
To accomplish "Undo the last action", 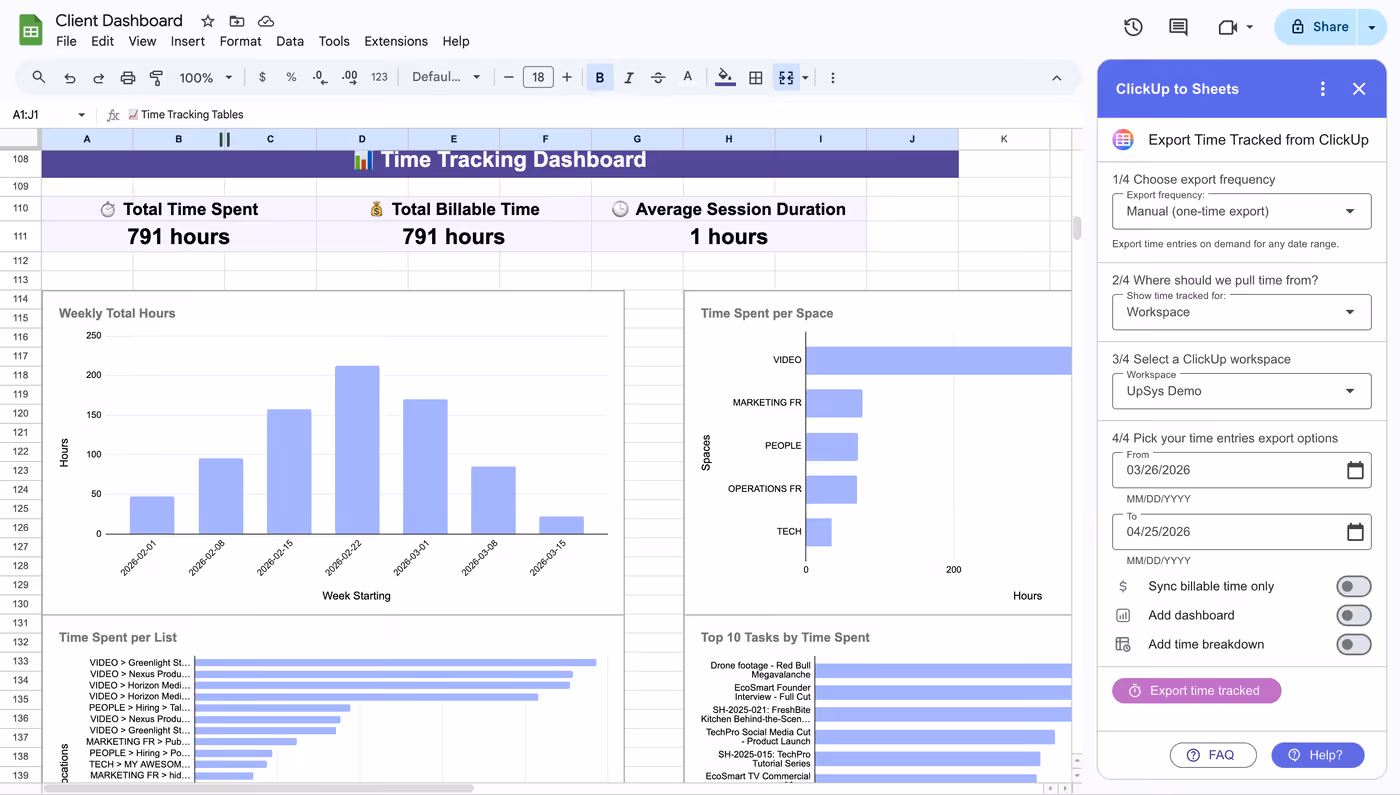I will (x=70, y=77).
